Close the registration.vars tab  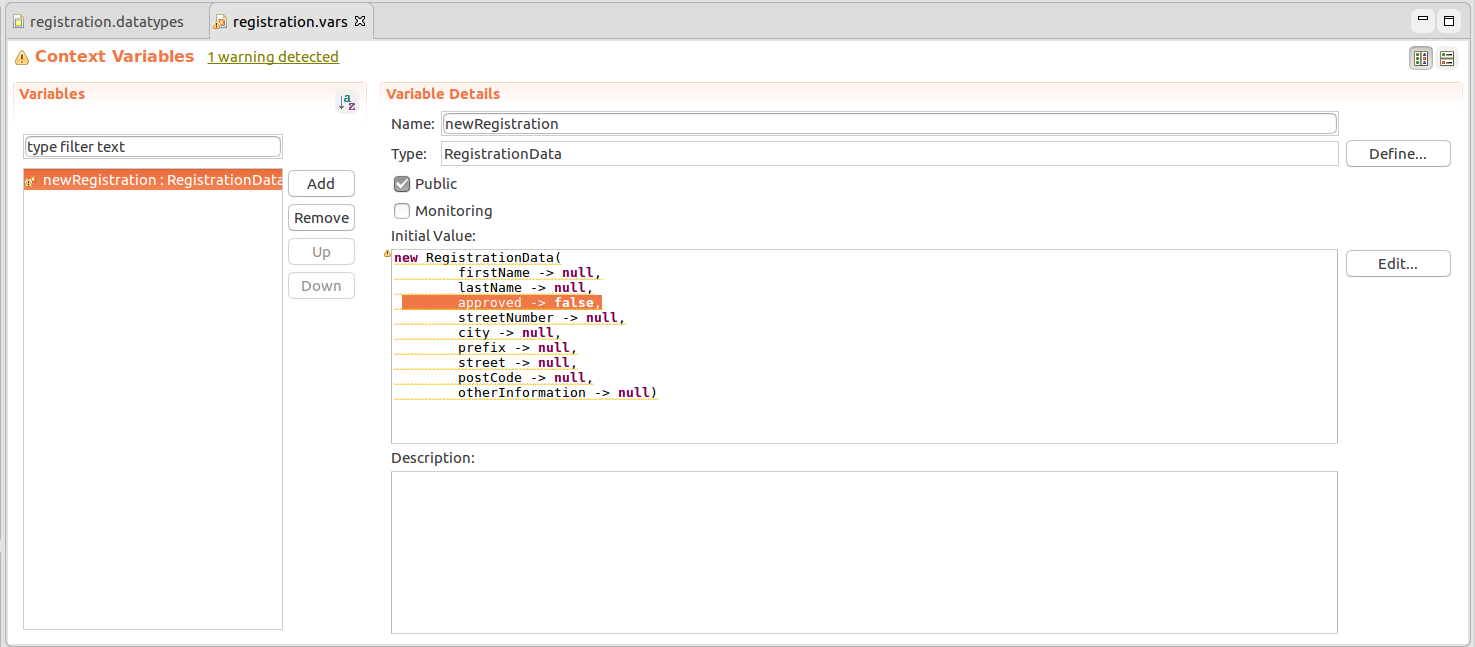pyautogui.click(x=361, y=21)
